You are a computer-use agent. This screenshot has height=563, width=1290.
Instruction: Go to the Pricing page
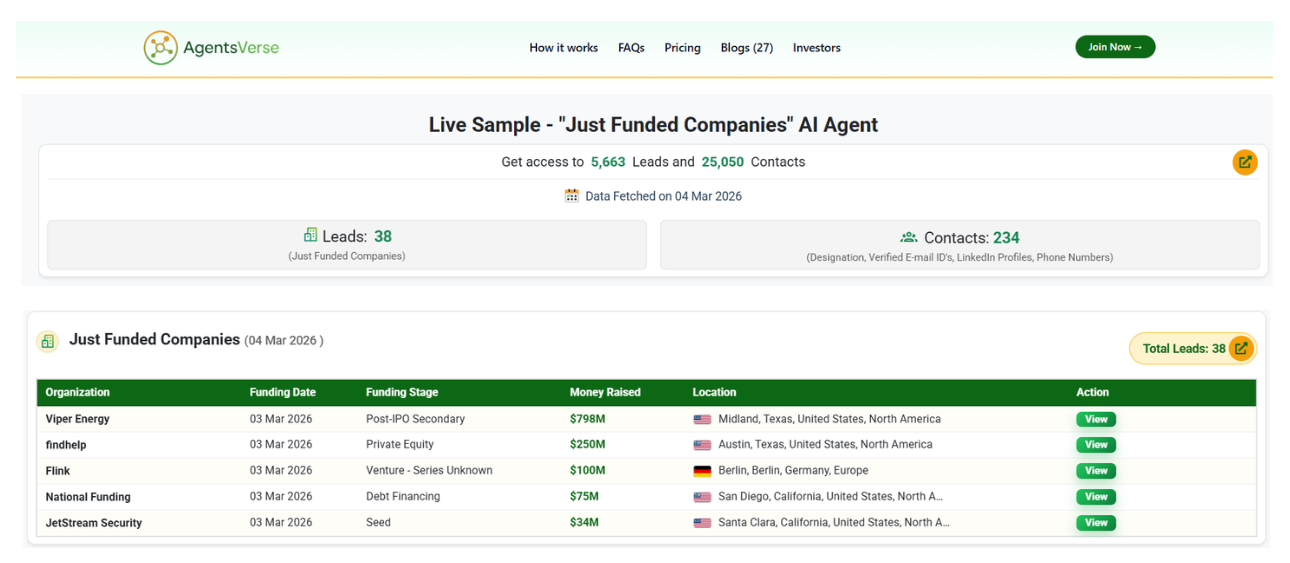[682, 48]
